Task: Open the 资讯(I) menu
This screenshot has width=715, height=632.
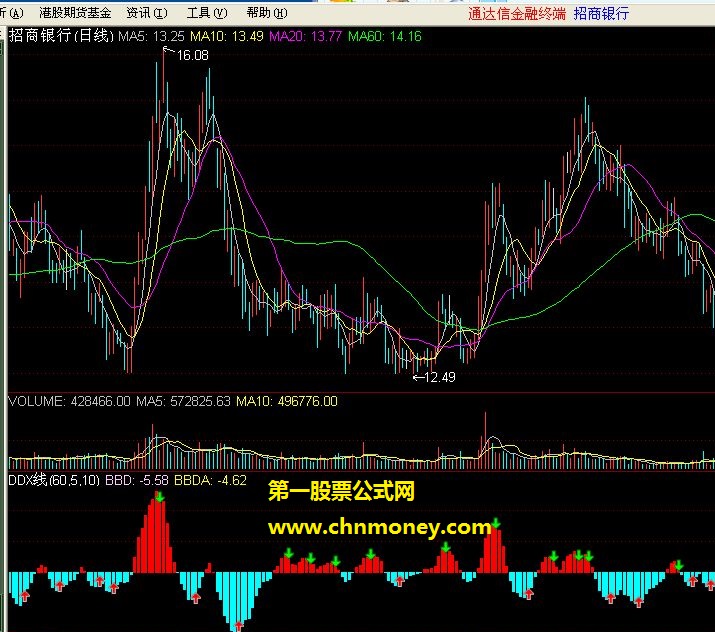Action: point(147,13)
